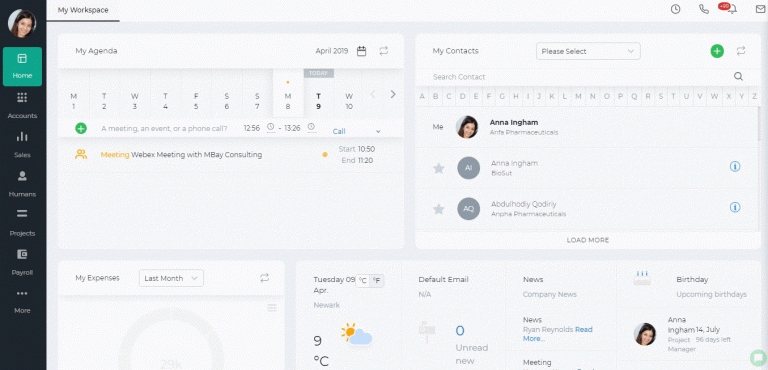Open the More menu in sidebar
This screenshot has width=768, height=370.
pyautogui.click(x=22, y=301)
